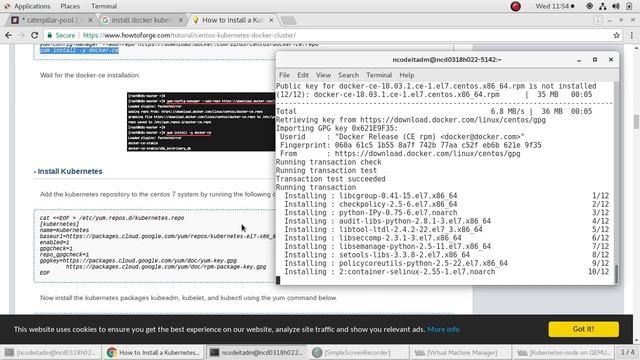Close the How to Install a Kub tab
640x360 pixels.
(x=271, y=20)
